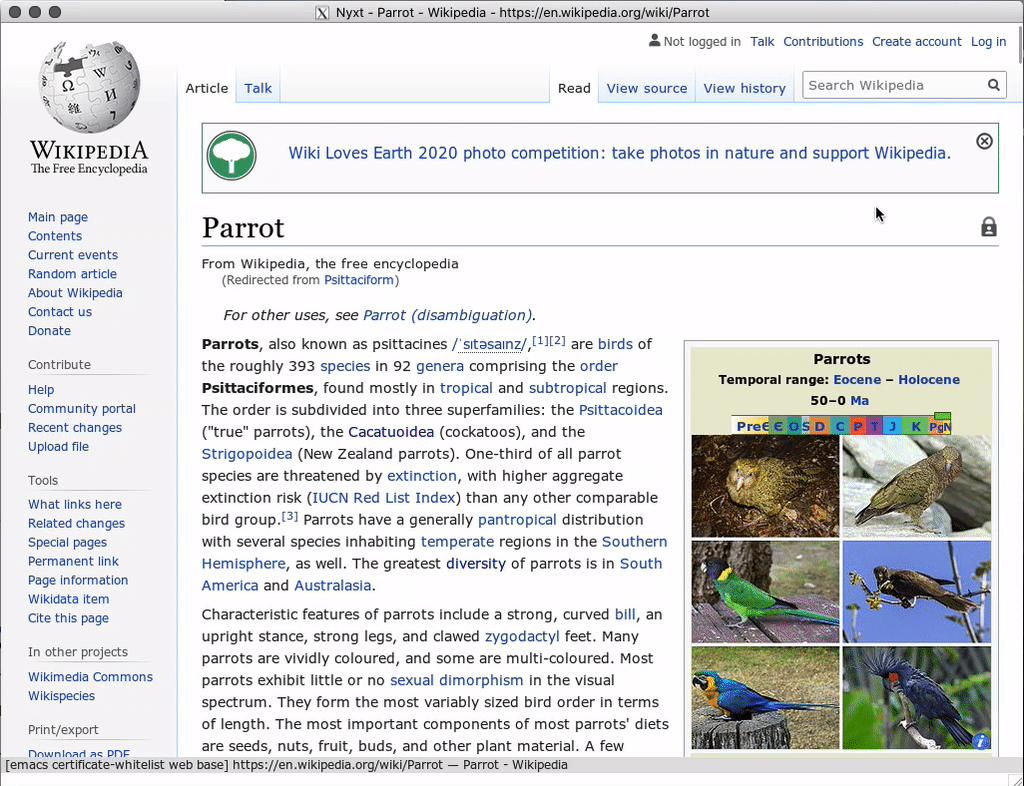Select the Read tab

point(574,88)
